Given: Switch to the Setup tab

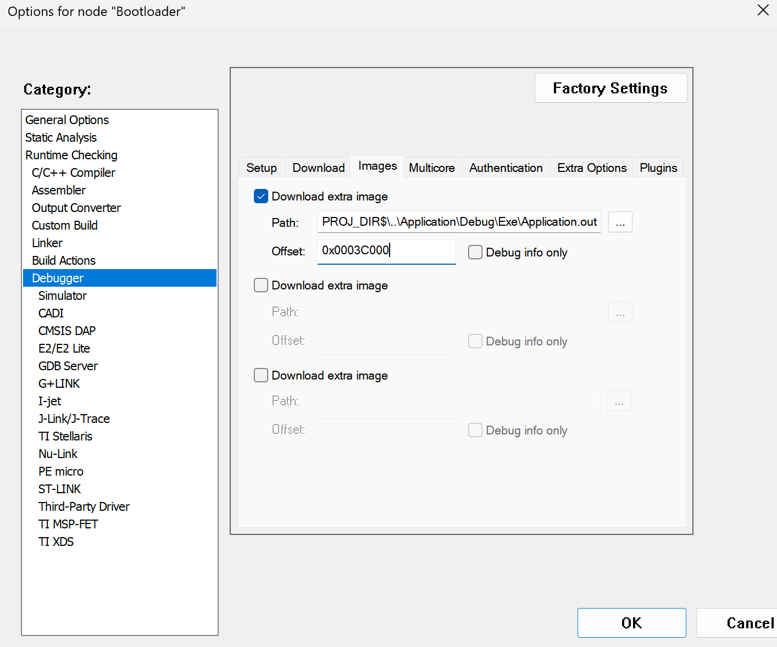Looking at the screenshot, I should (x=262, y=168).
